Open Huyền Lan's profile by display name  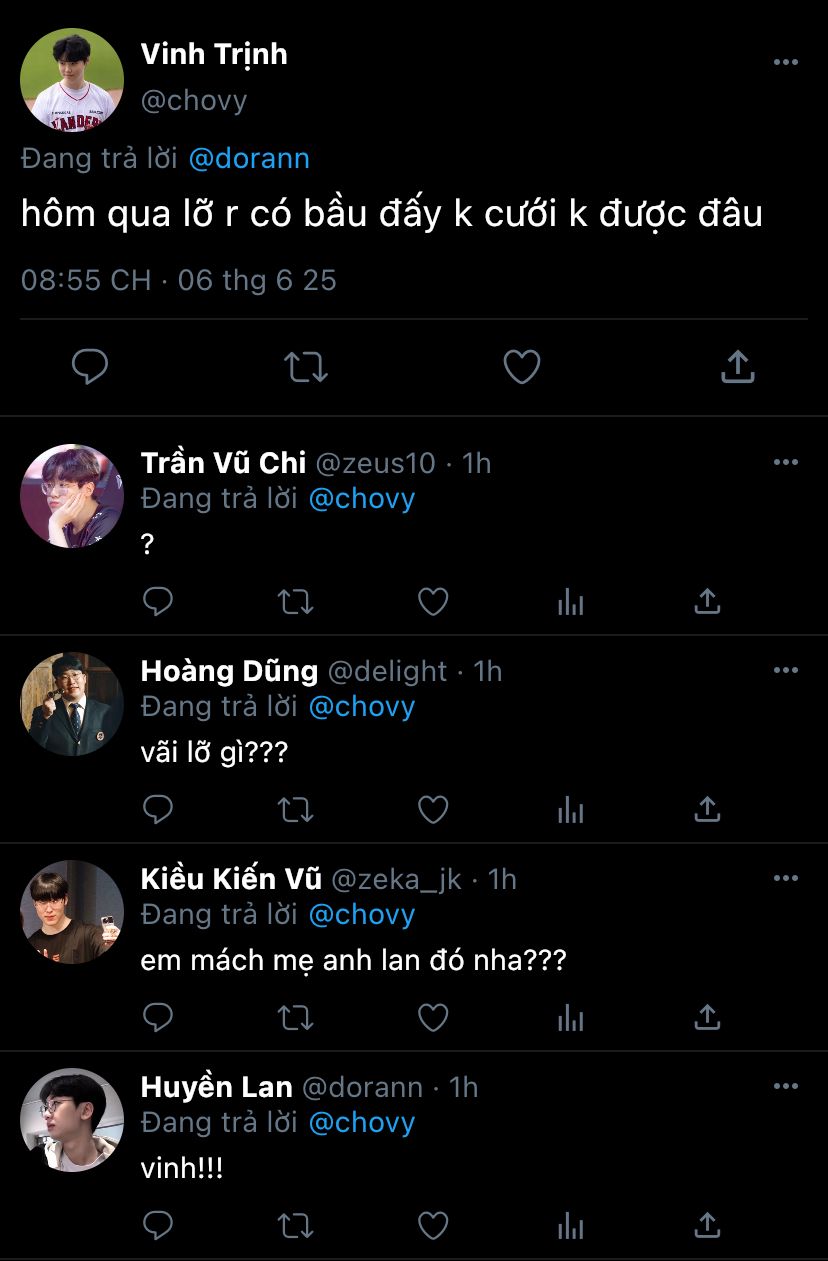point(216,1087)
